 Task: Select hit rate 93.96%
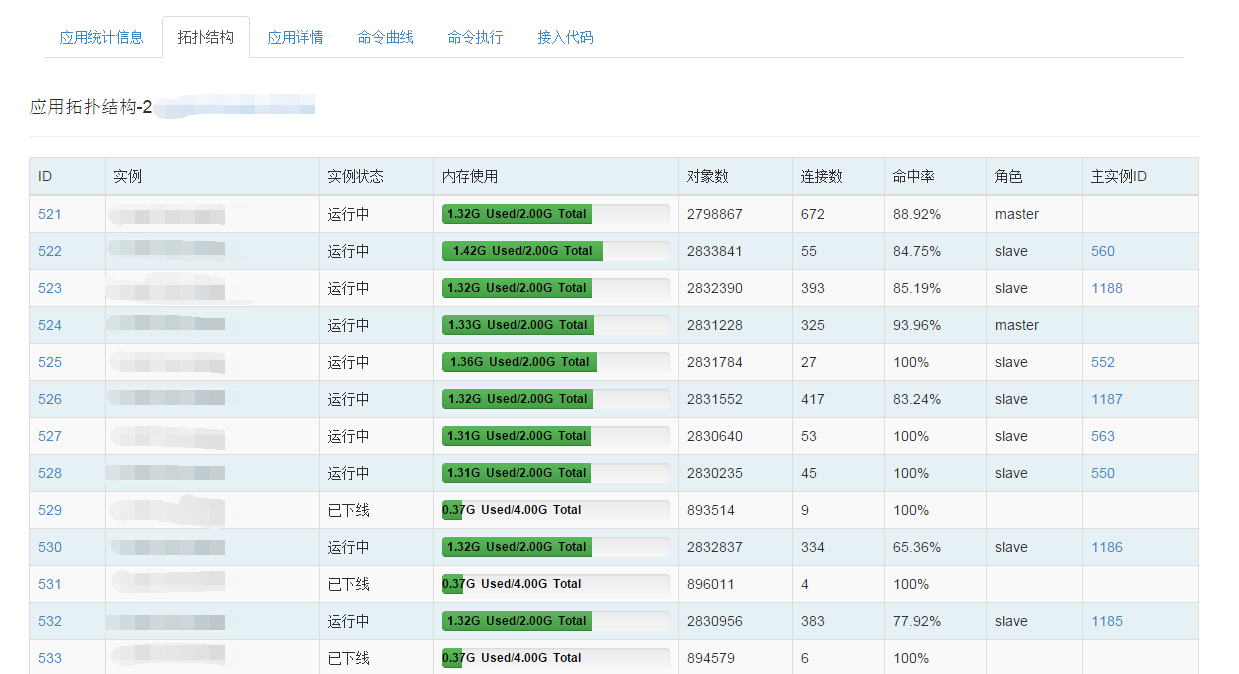pyautogui.click(x=917, y=325)
